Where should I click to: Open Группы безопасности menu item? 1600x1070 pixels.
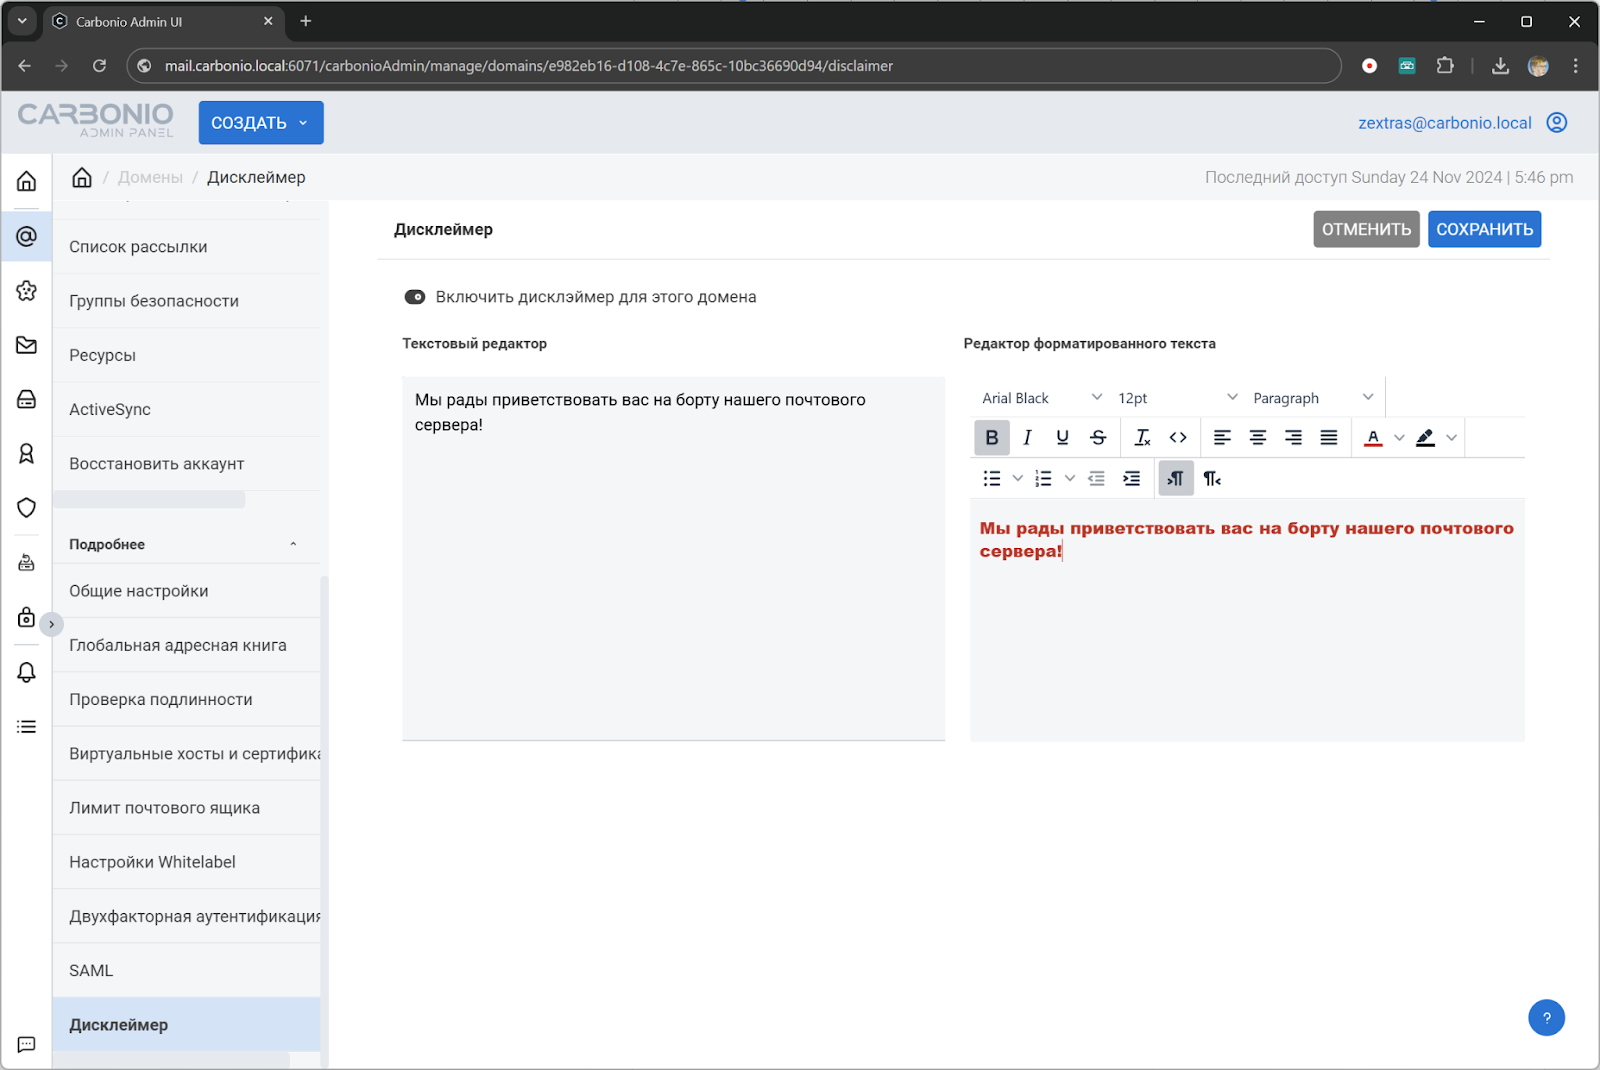[x=187, y=301]
